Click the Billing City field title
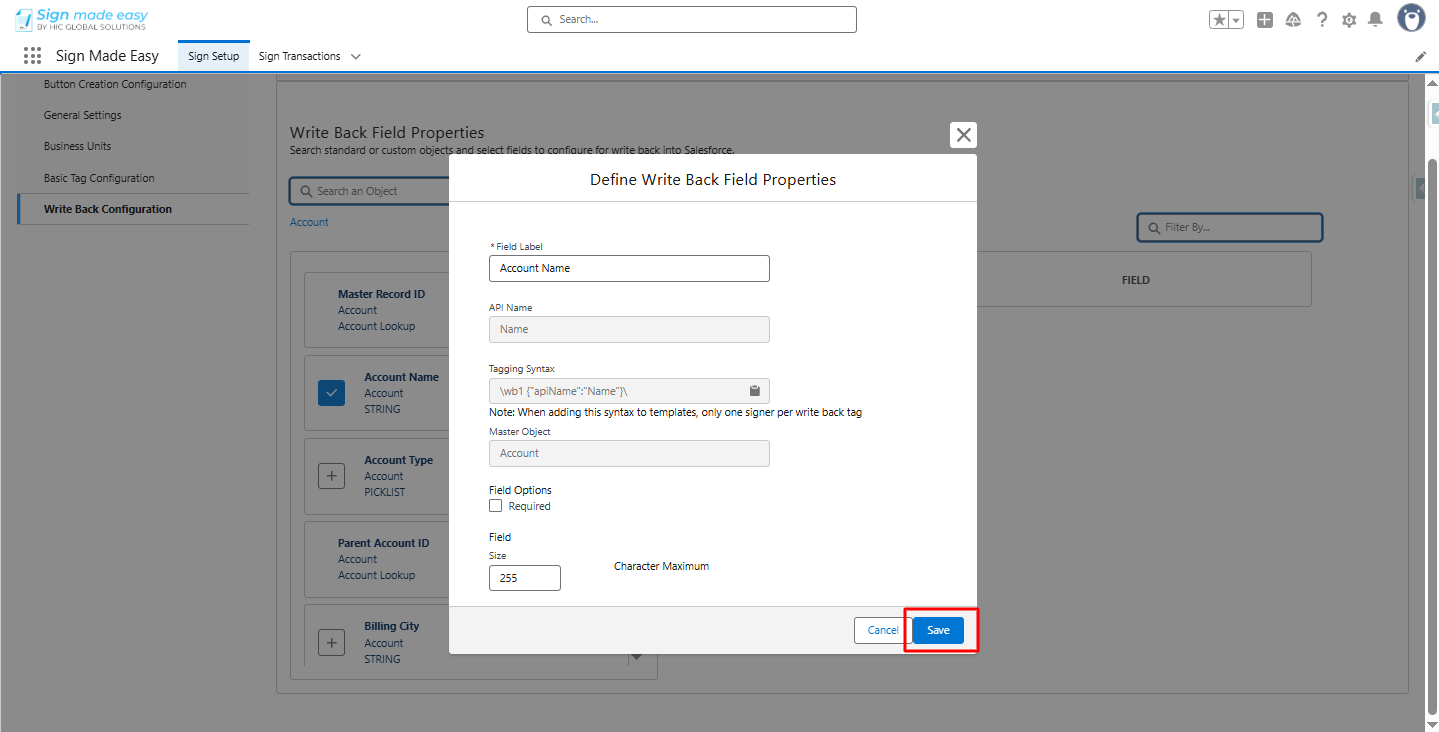This screenshot has width=1439, height=732. (392, 626)
